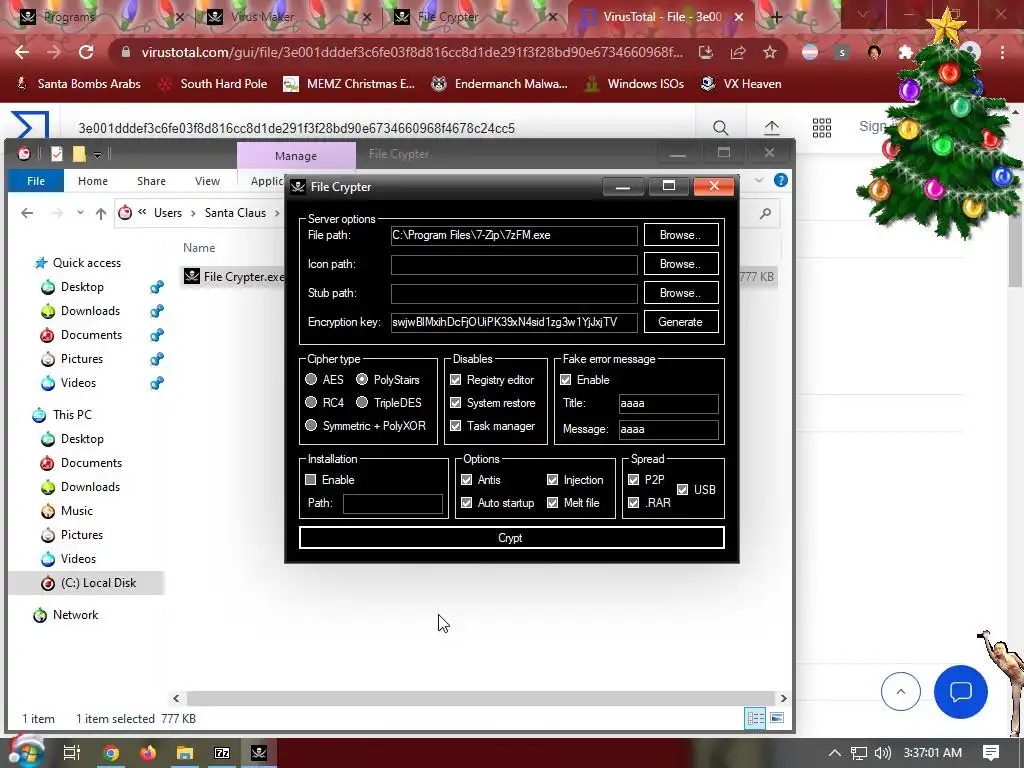Click the share page icon in the address bar
Viewport: 1024px width, 768px height.
pyautogui.click(x=738, y=52)
